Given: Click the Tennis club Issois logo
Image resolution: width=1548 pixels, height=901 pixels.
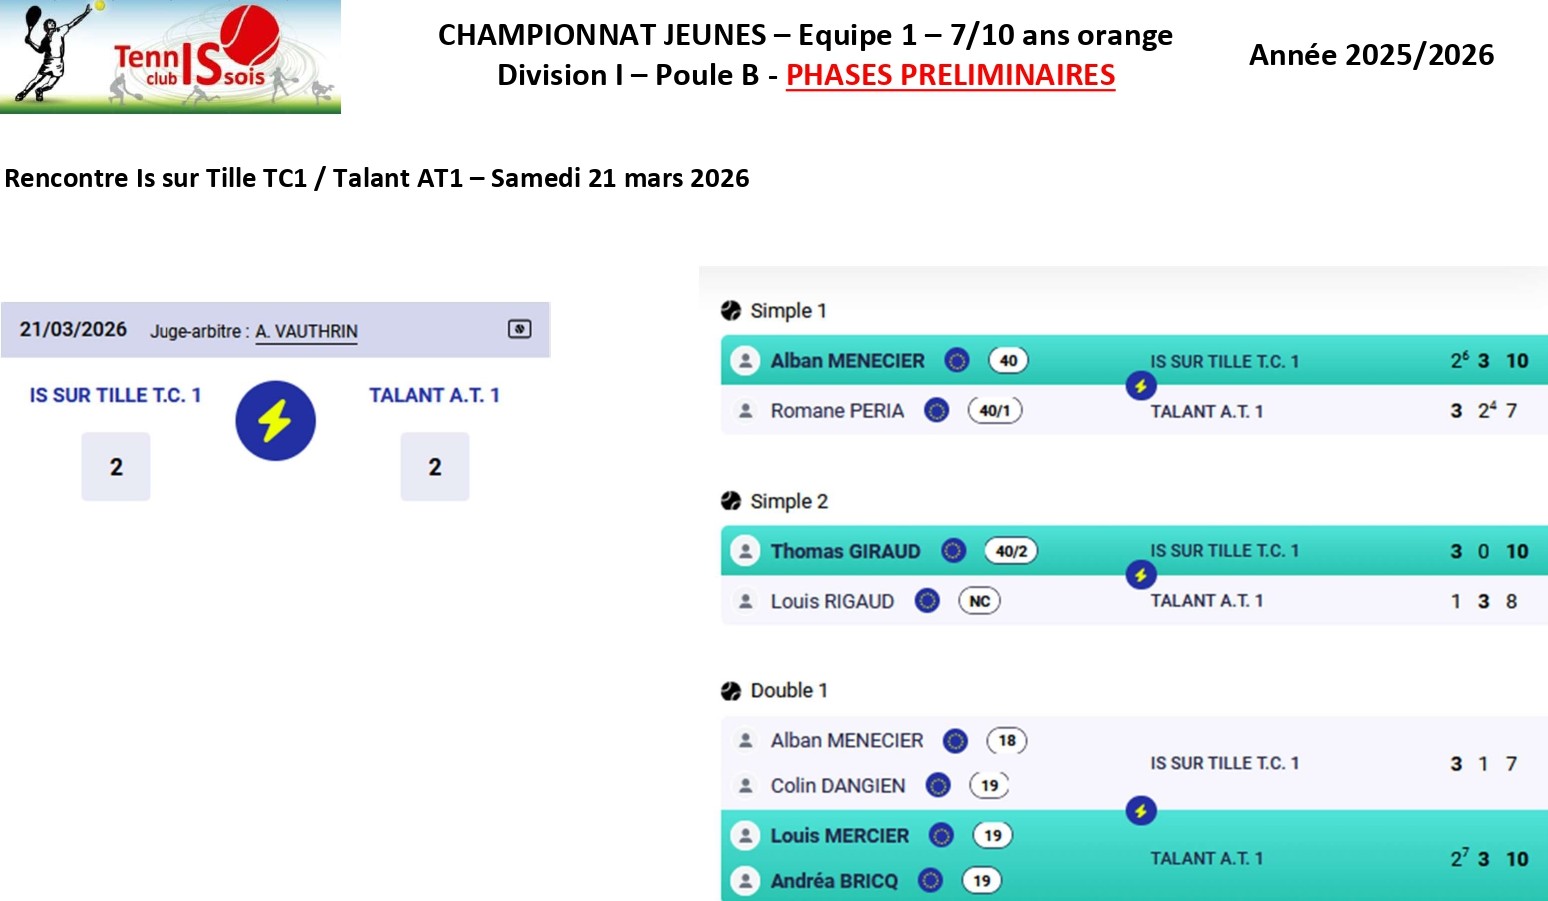Looking at the screenshot, I should [x=170, y=56].
